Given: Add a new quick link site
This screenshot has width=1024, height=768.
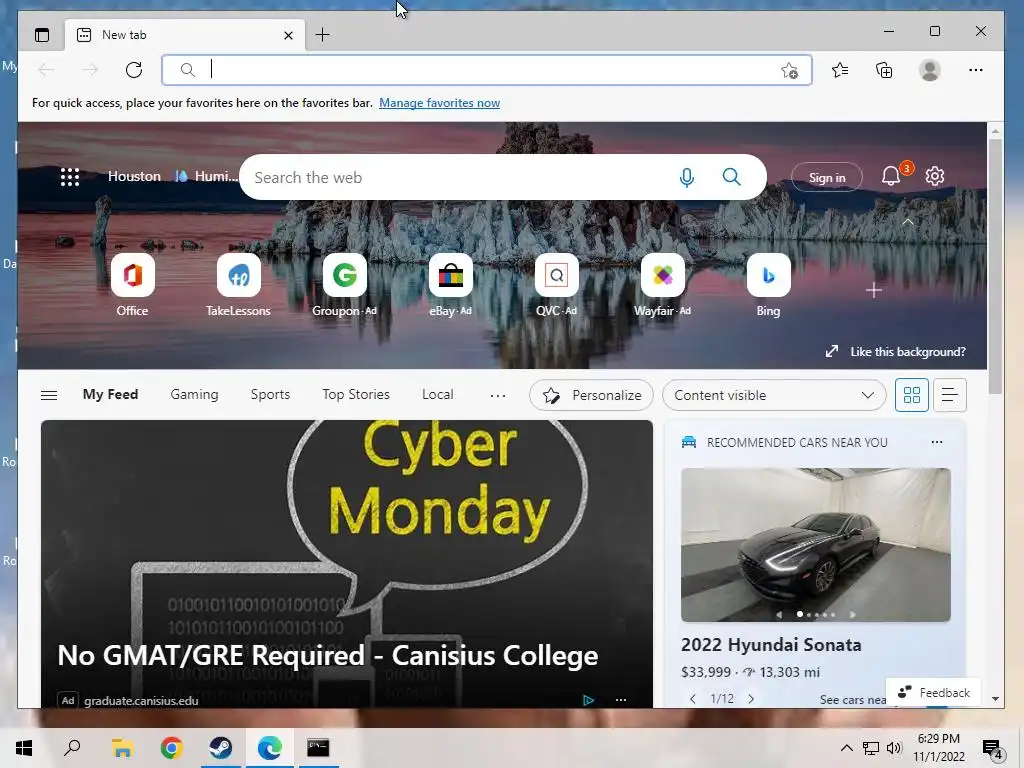Looking at the screenshot, I should click(x=874, y=290).
